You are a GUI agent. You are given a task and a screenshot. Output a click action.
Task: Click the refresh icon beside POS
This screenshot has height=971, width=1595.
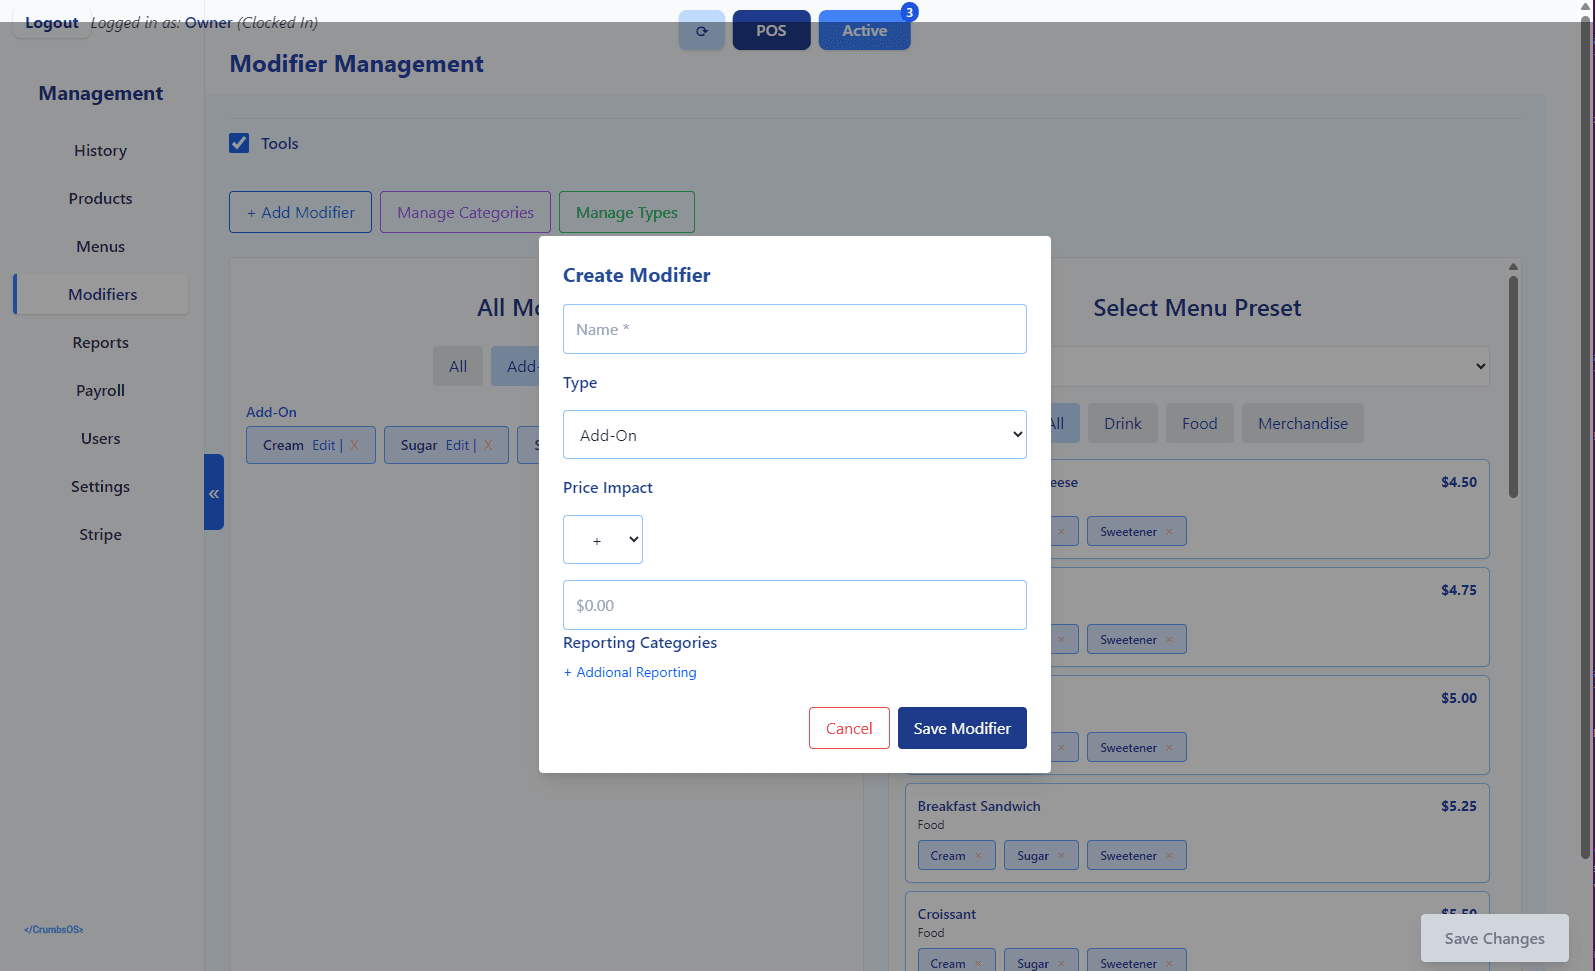coord(701,31)
